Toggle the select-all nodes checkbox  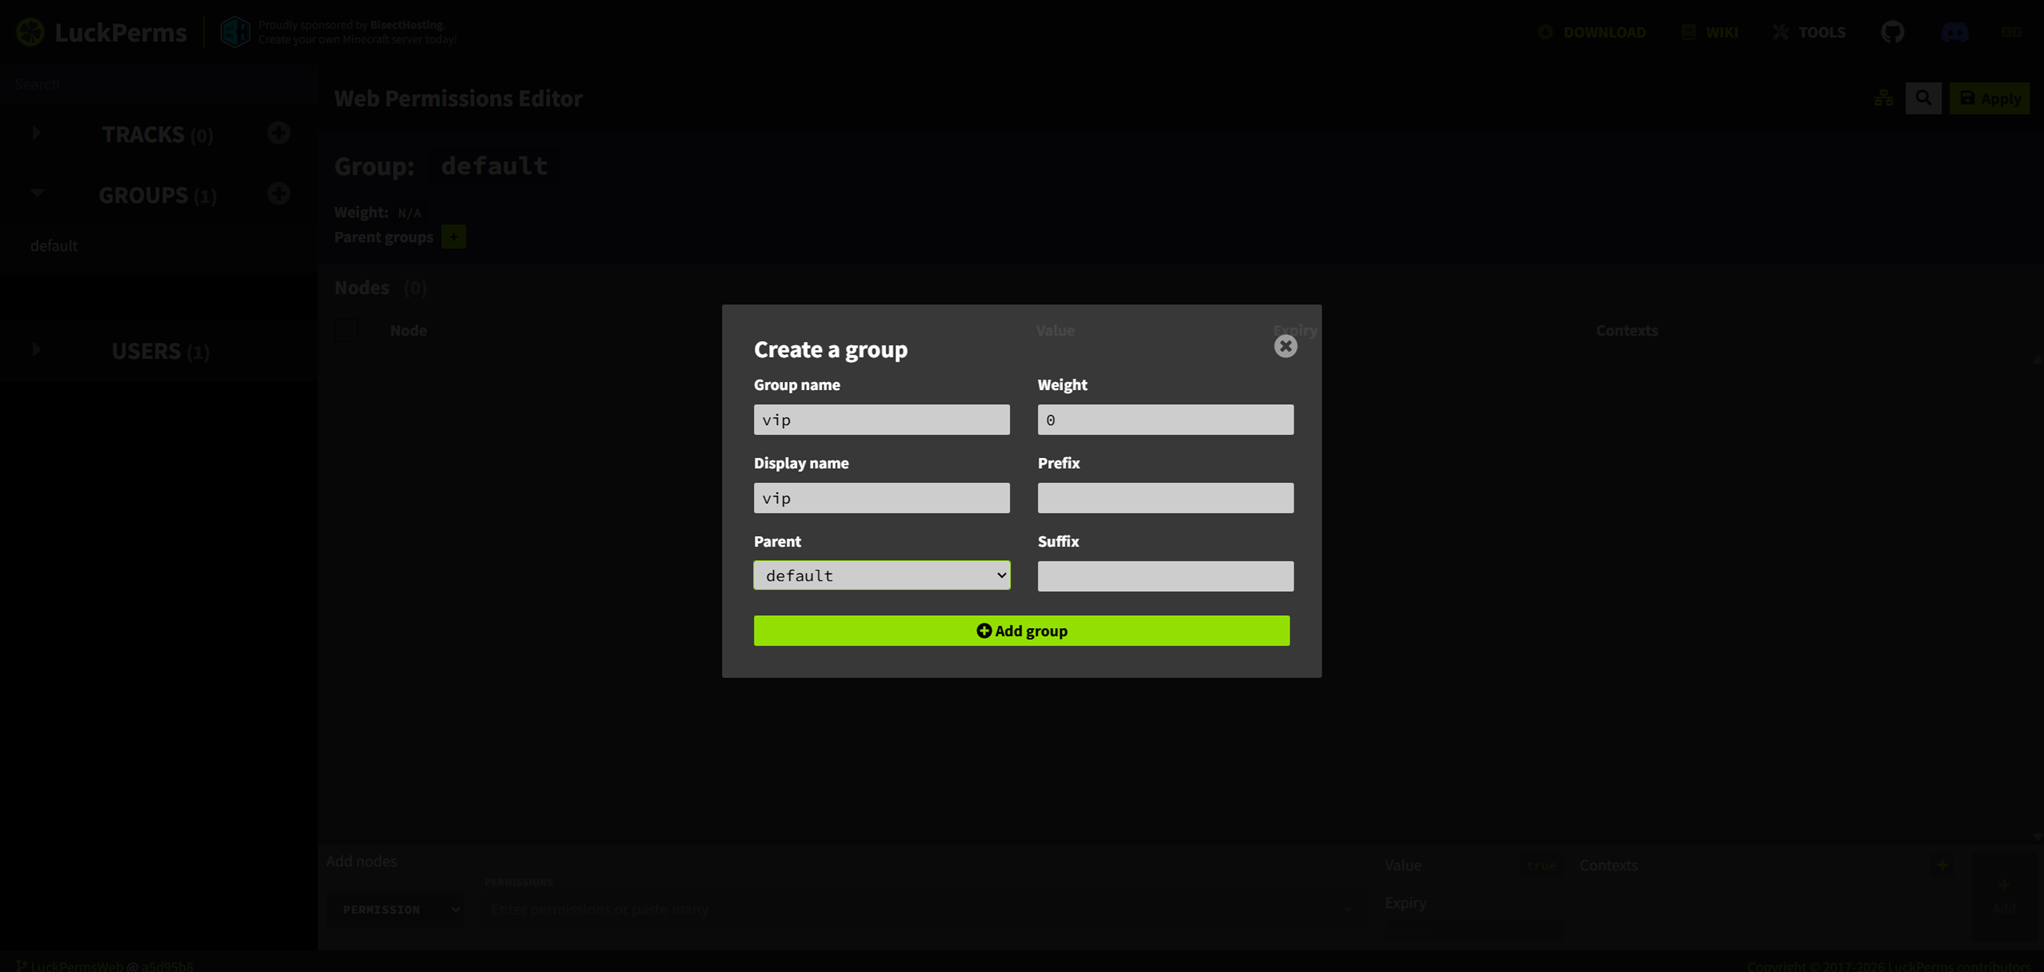347,330
